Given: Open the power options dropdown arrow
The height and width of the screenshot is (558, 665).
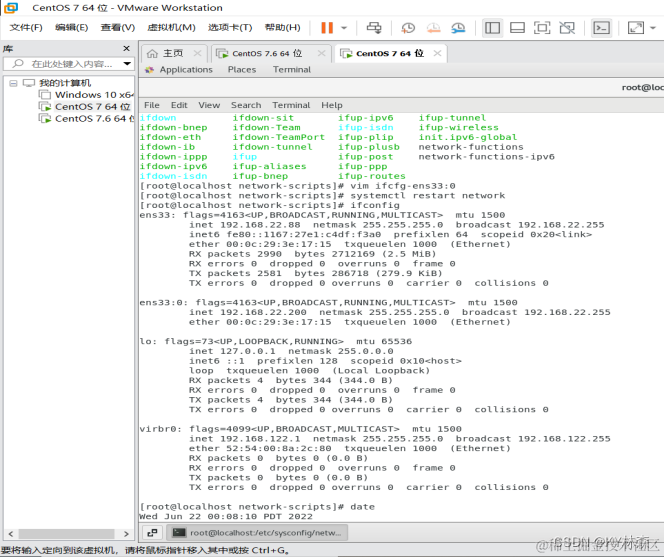Looking at the screenshot, I should pos(344,28).
